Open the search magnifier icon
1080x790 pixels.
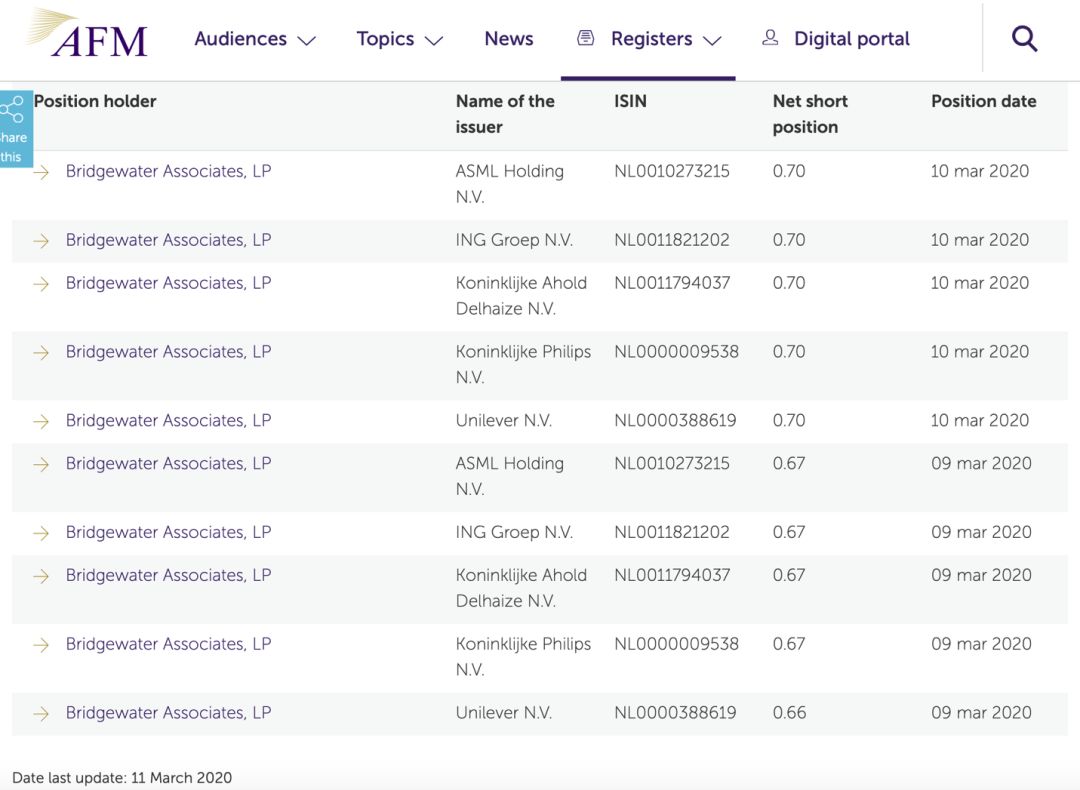[1024, 39]
